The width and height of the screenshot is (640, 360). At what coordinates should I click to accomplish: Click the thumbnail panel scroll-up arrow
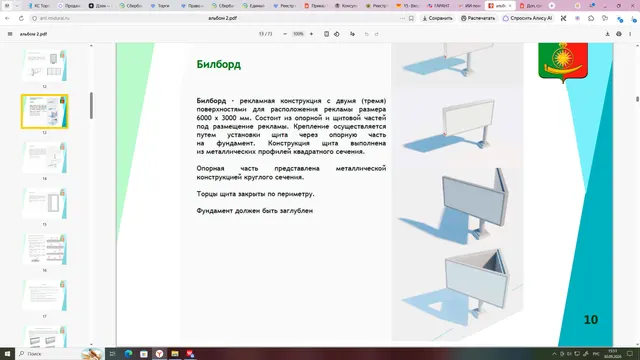click(x=91, y=46)
